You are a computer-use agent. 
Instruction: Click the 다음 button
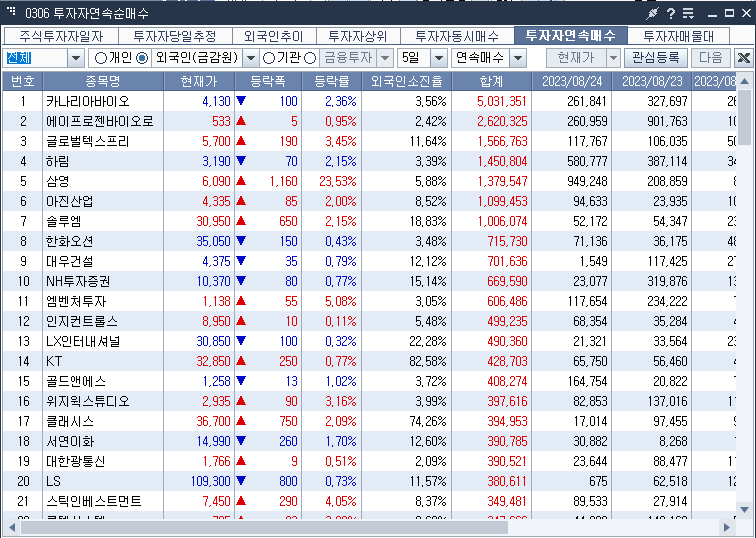coord(711,58)
